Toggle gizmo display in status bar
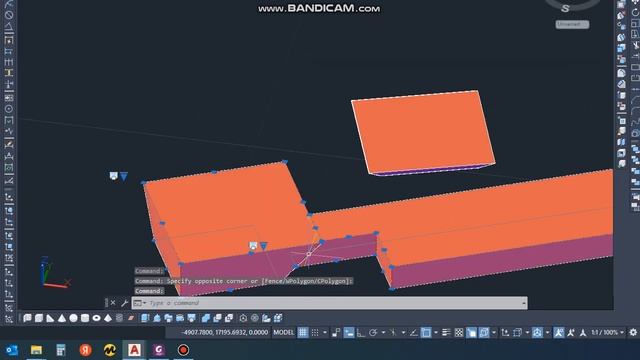The width and height of the screenshot is (640, 360). click(537, 333)
